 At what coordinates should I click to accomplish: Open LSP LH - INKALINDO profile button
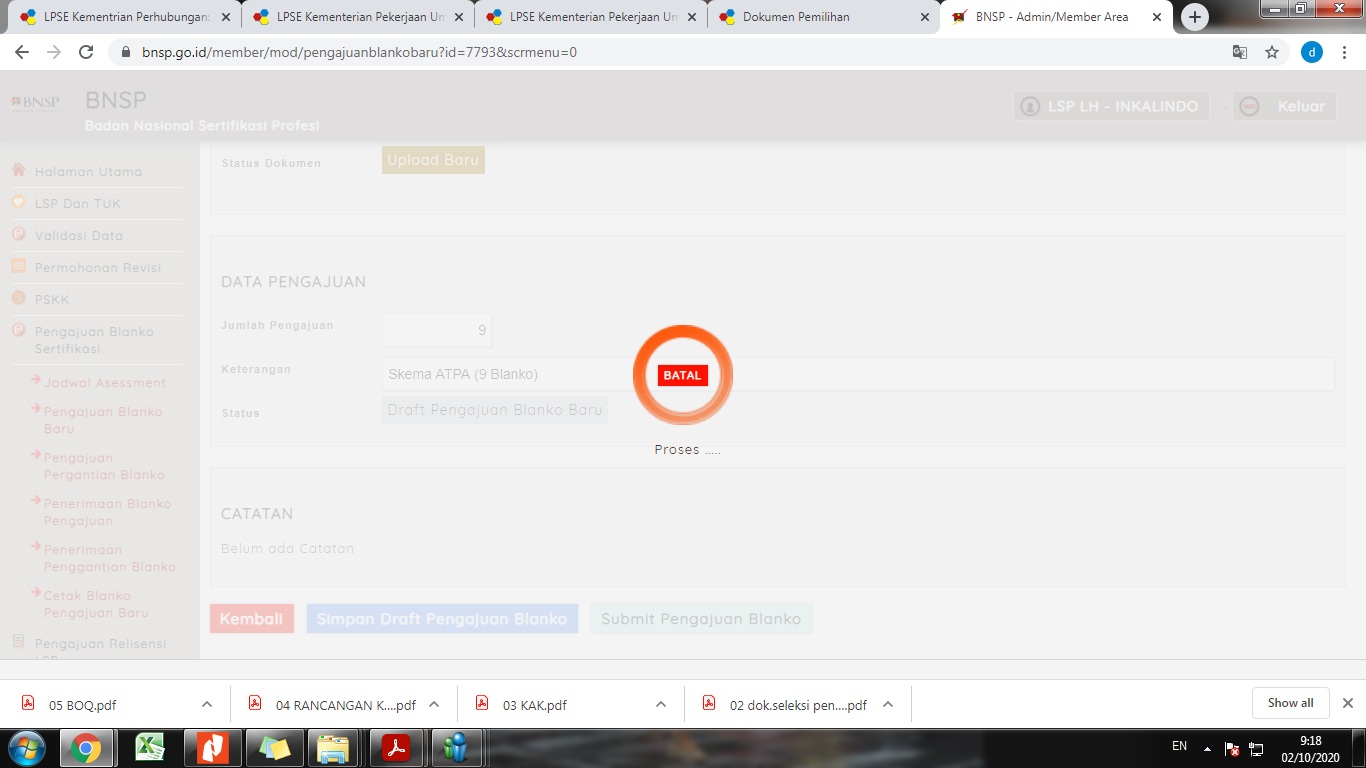[1111, 106]
